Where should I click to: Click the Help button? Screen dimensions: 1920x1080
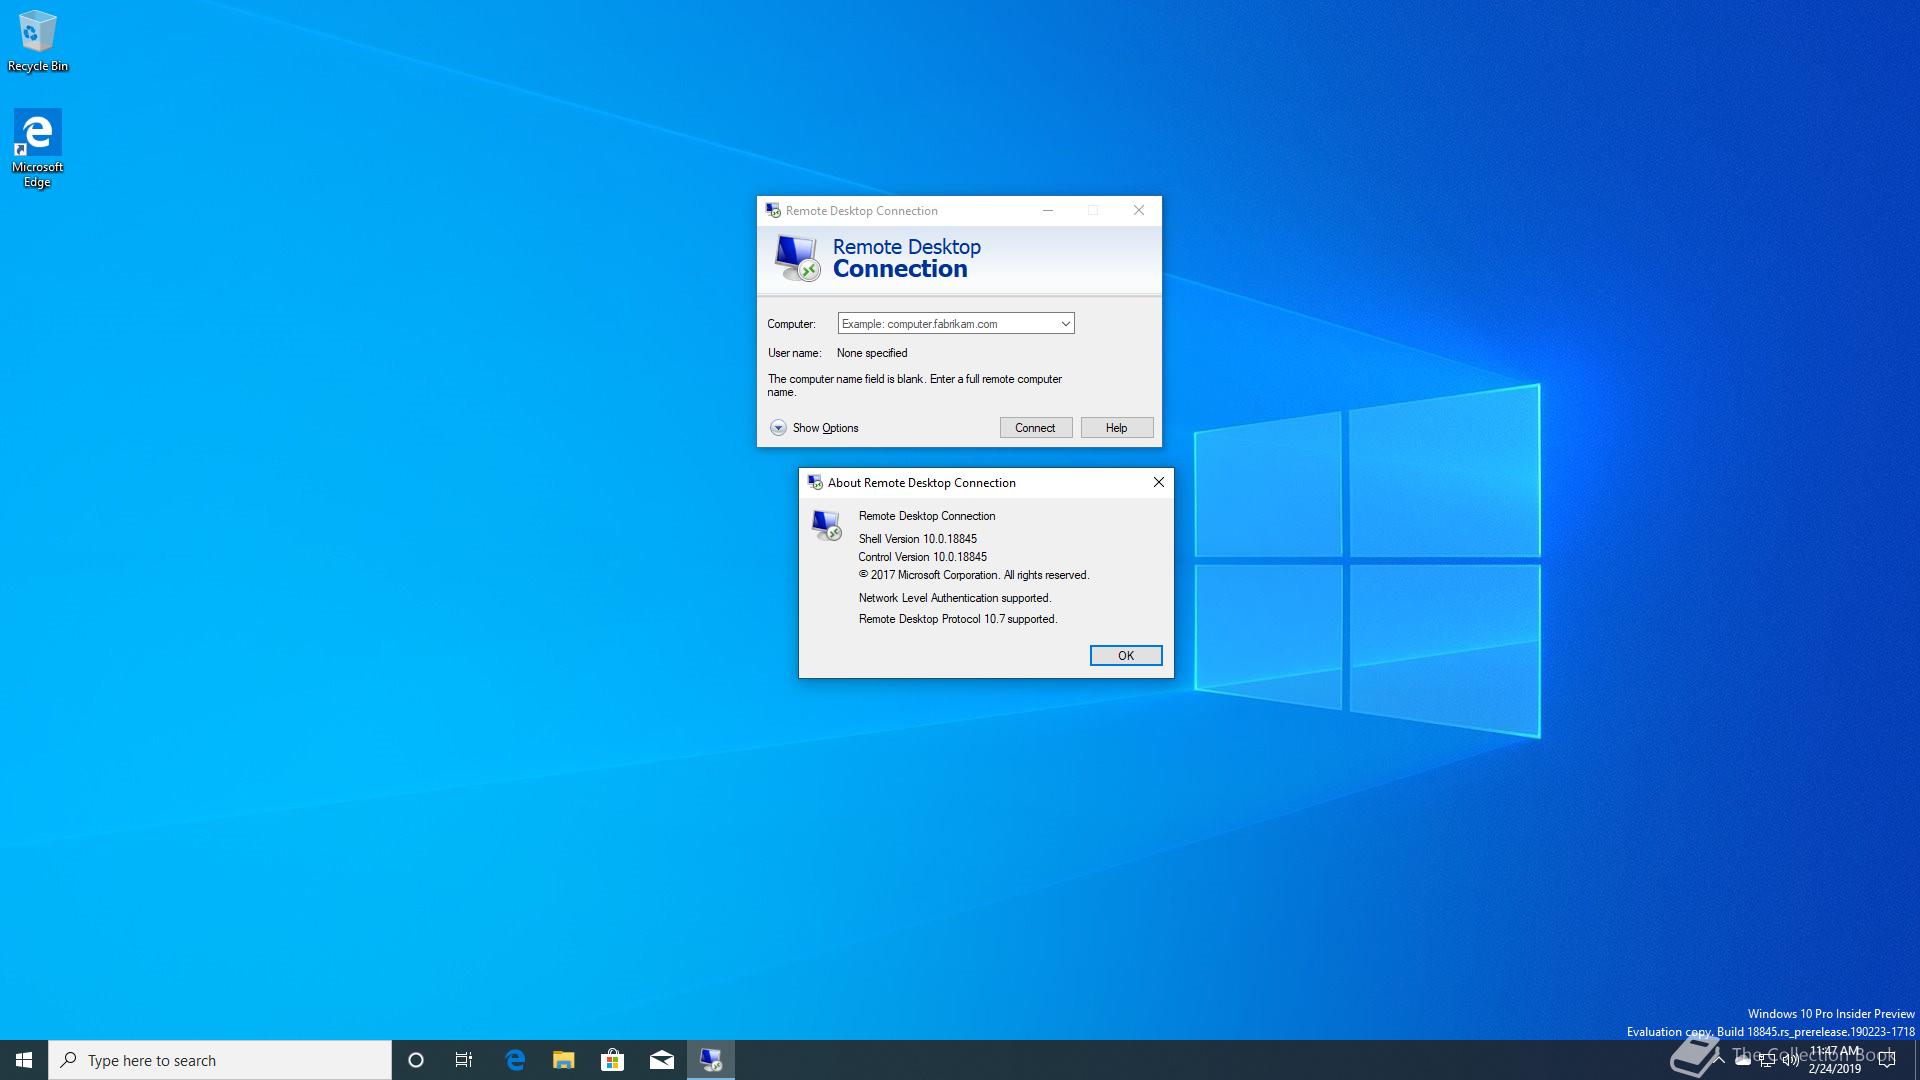coord(1116,428)
